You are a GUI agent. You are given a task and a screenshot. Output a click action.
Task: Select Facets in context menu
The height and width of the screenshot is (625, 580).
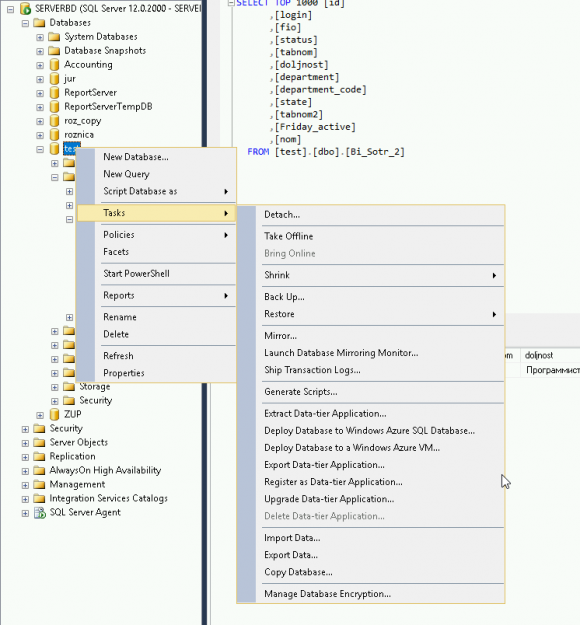(x=156, y=252)
